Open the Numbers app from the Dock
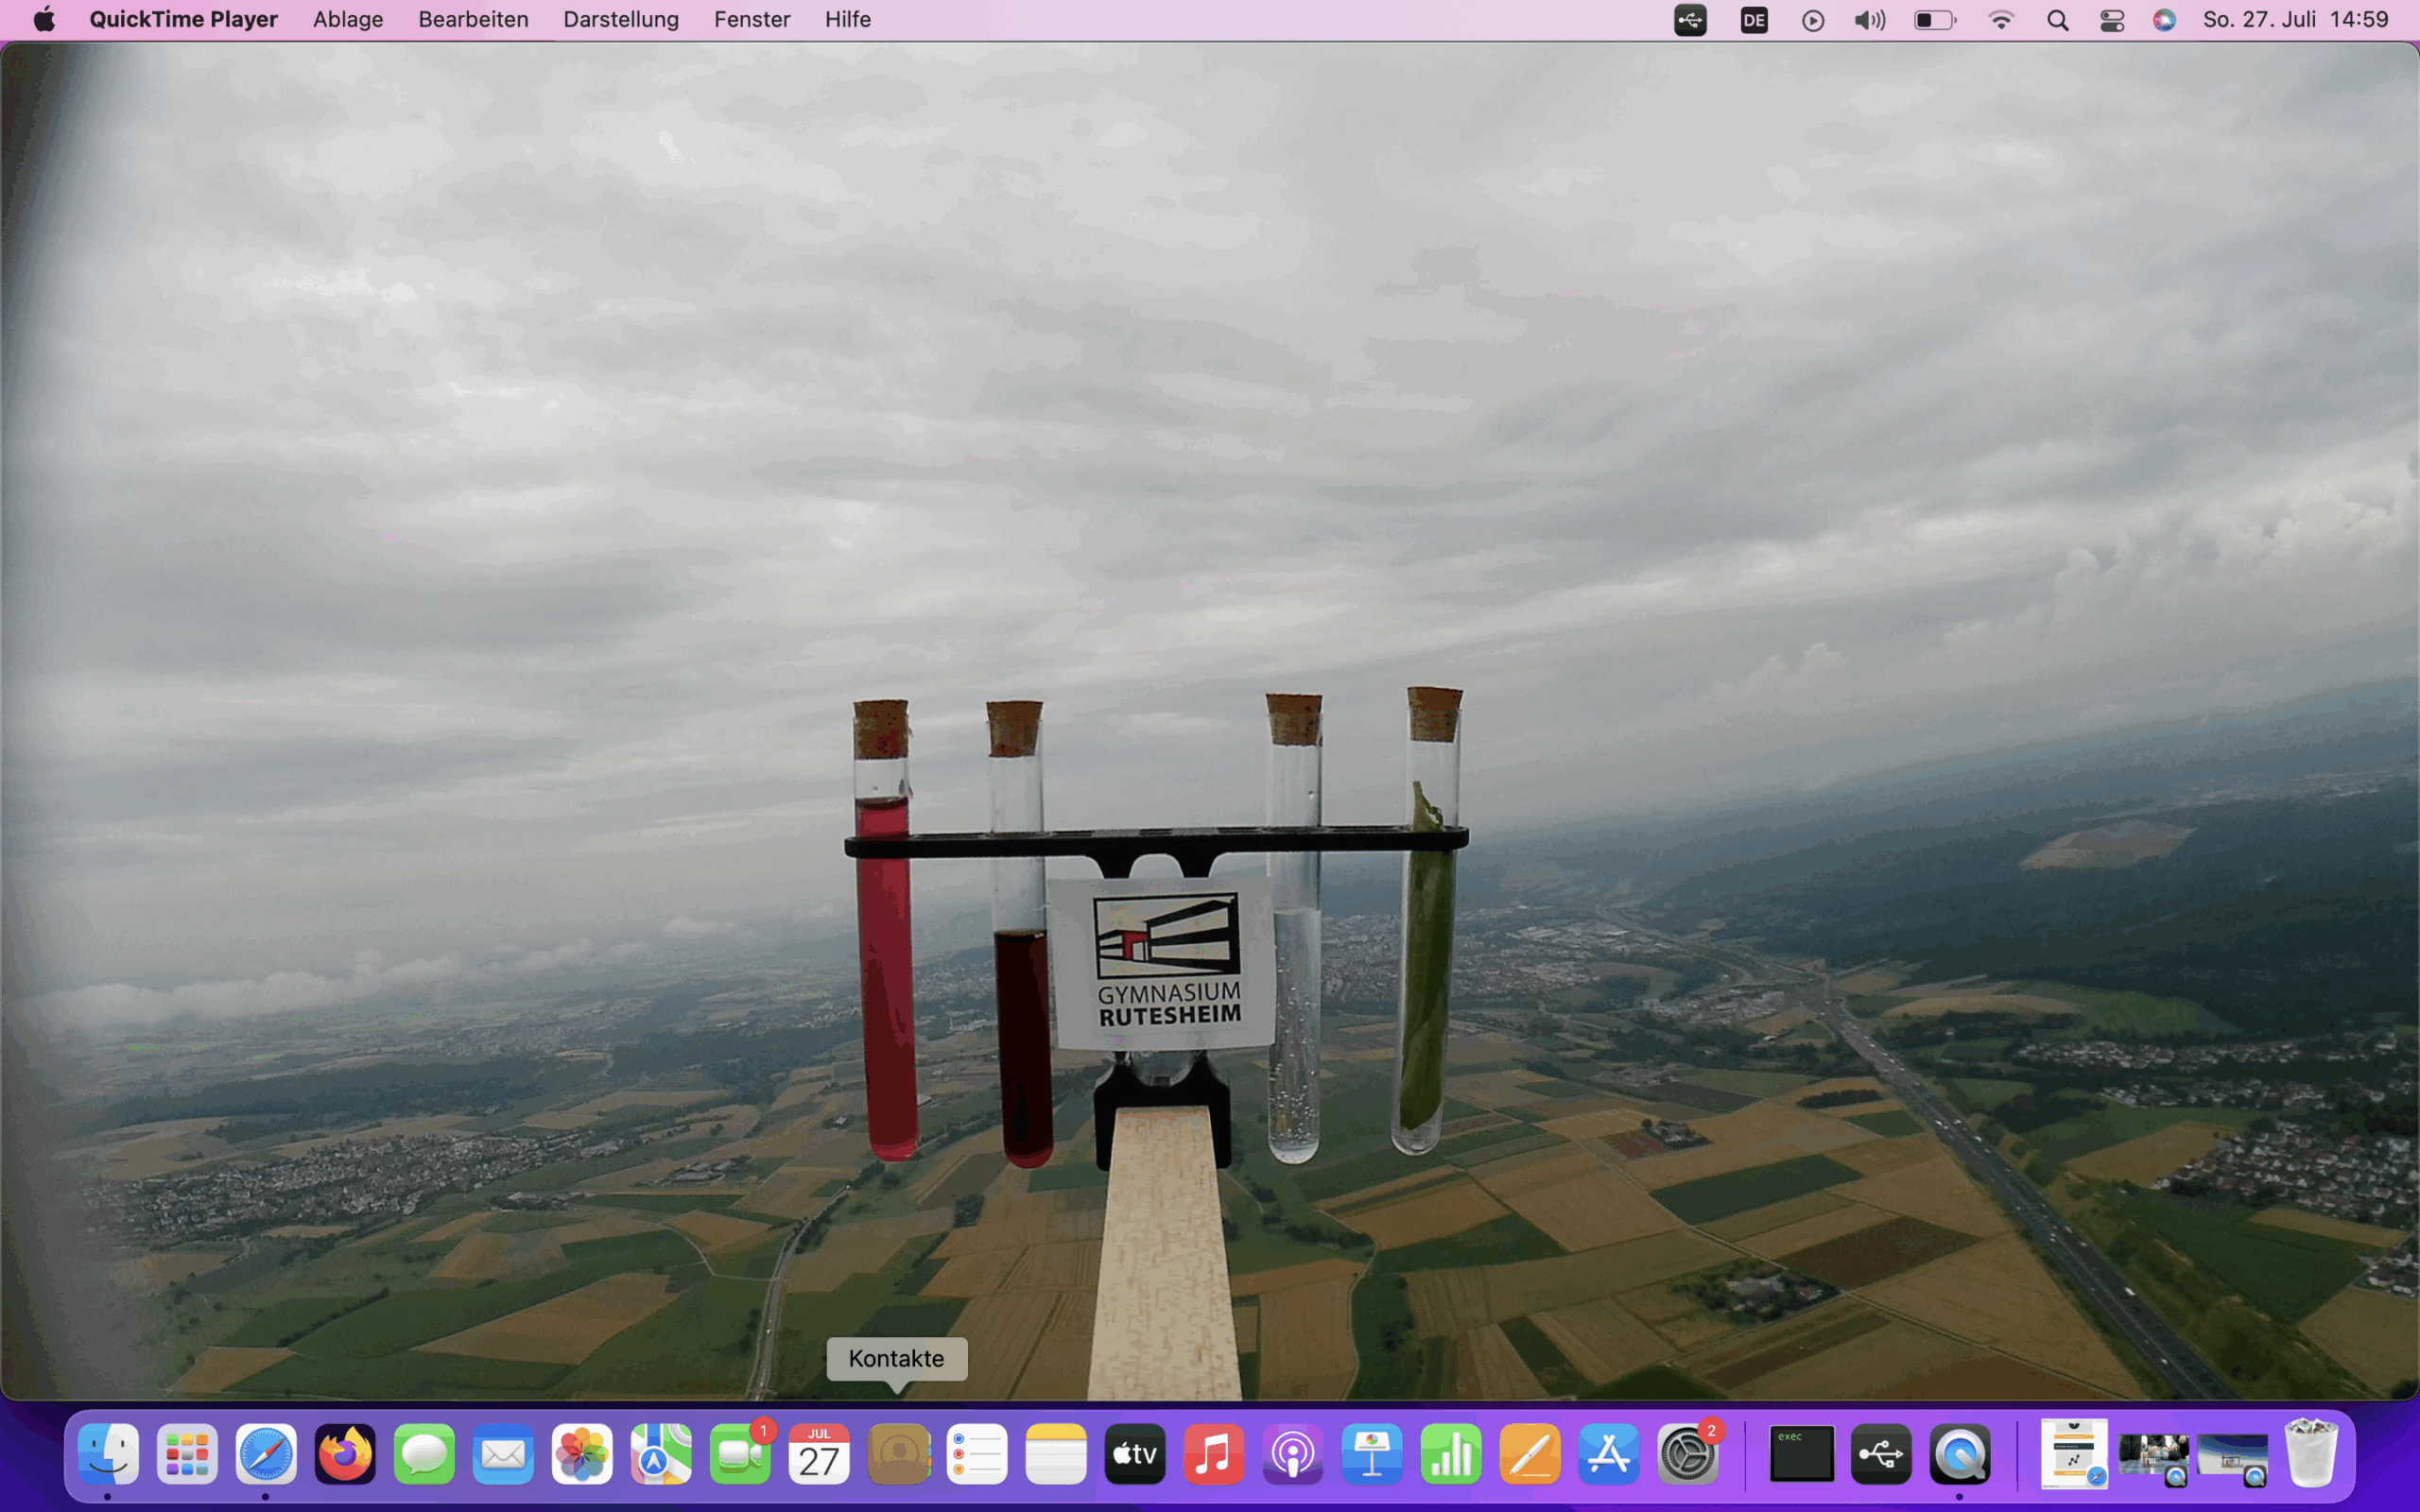2420x1512 pixels. [x=1450, y=1453]
